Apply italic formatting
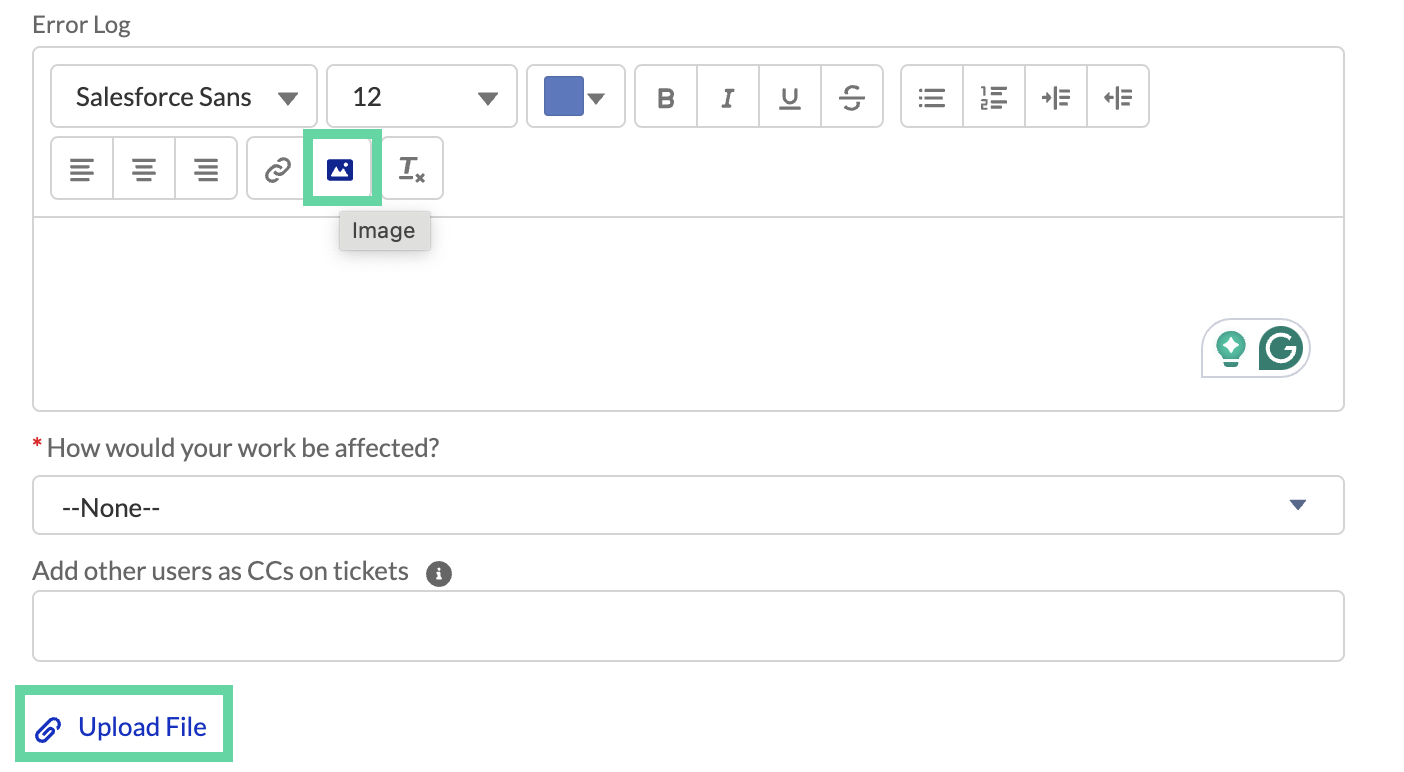 727,96
